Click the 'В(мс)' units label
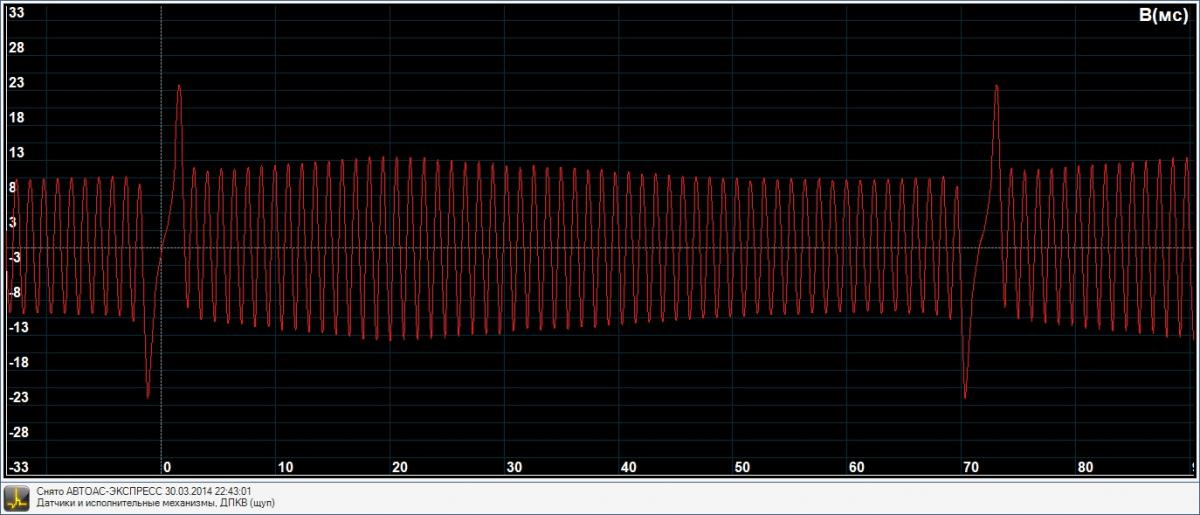This screenshot has height=515, width=1200. [1162, 15]
